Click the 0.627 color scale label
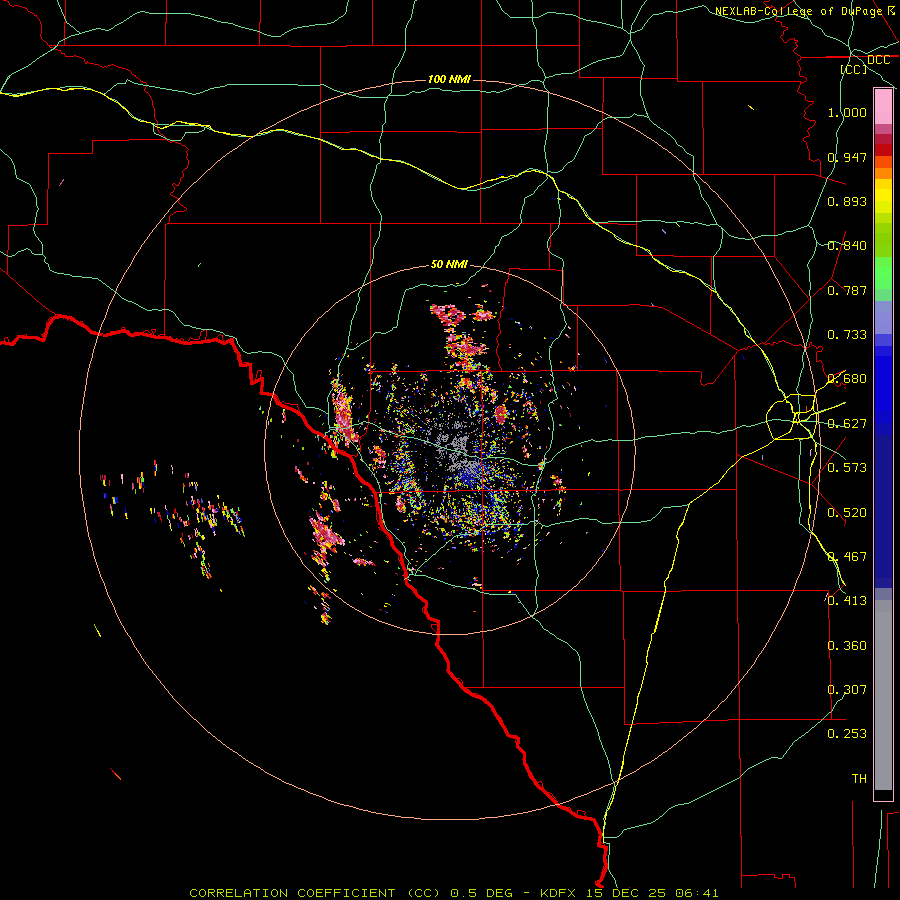The height and width of the screenshot is (900, 900). (x=847, y=424)
